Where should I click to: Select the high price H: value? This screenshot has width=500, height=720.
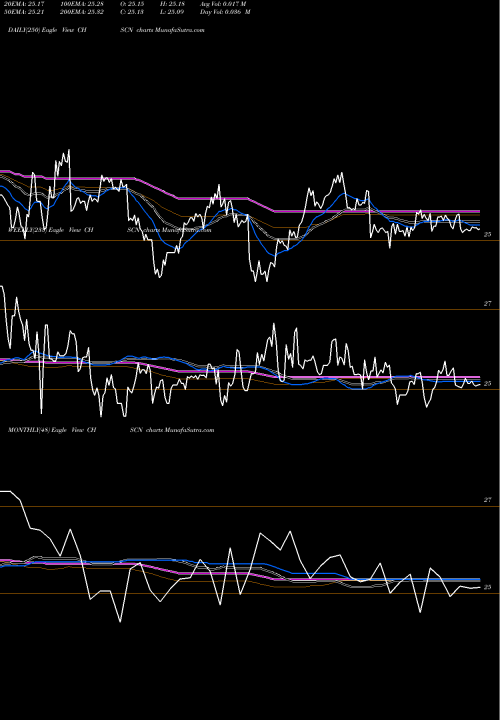point(172,4)
